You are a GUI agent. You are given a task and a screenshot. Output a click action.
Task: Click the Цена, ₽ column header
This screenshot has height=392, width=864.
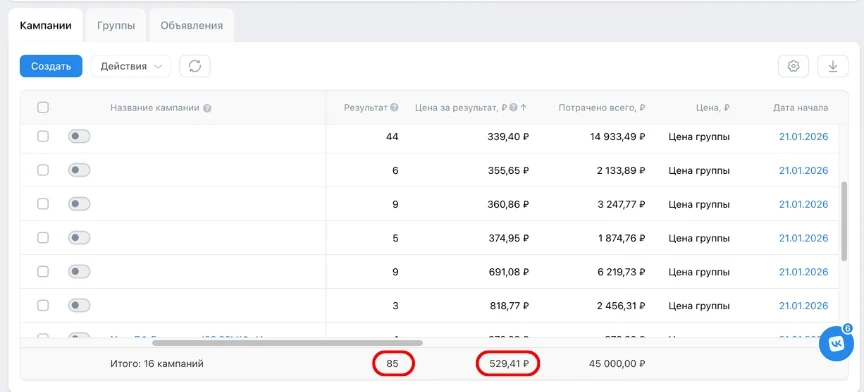712,108
